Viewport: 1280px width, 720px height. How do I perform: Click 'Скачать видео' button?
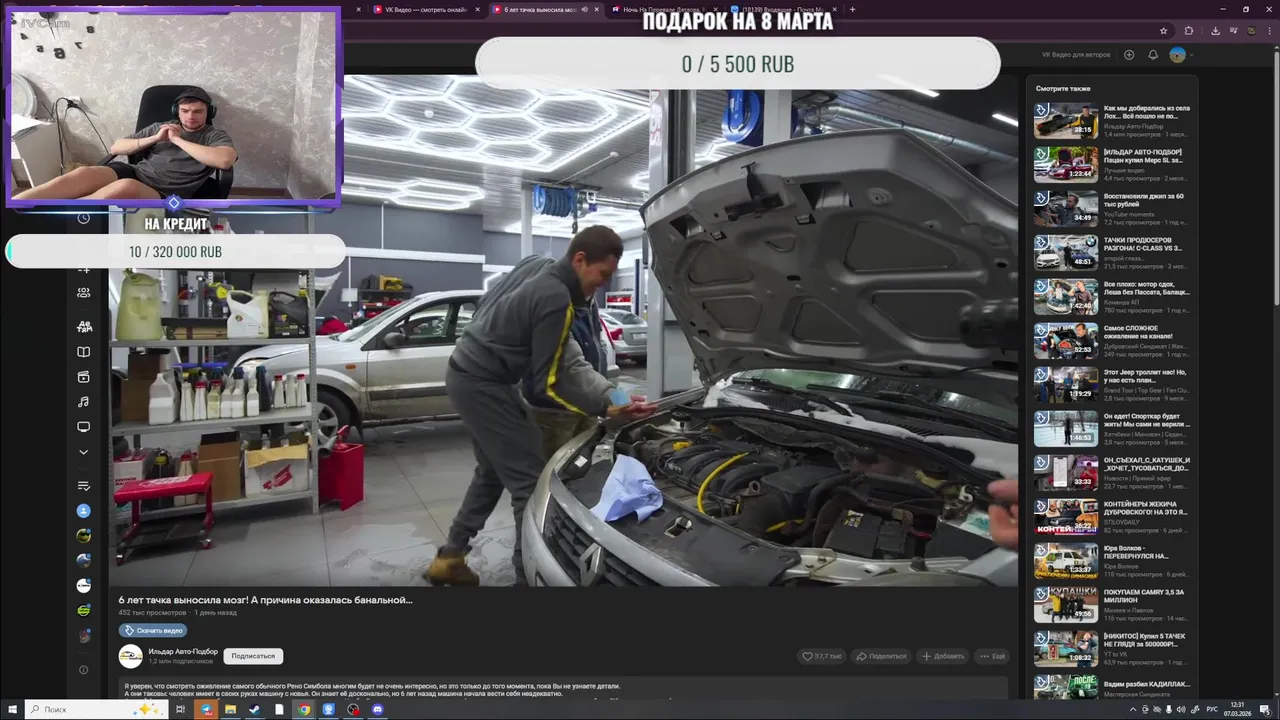tap(153, 630)
